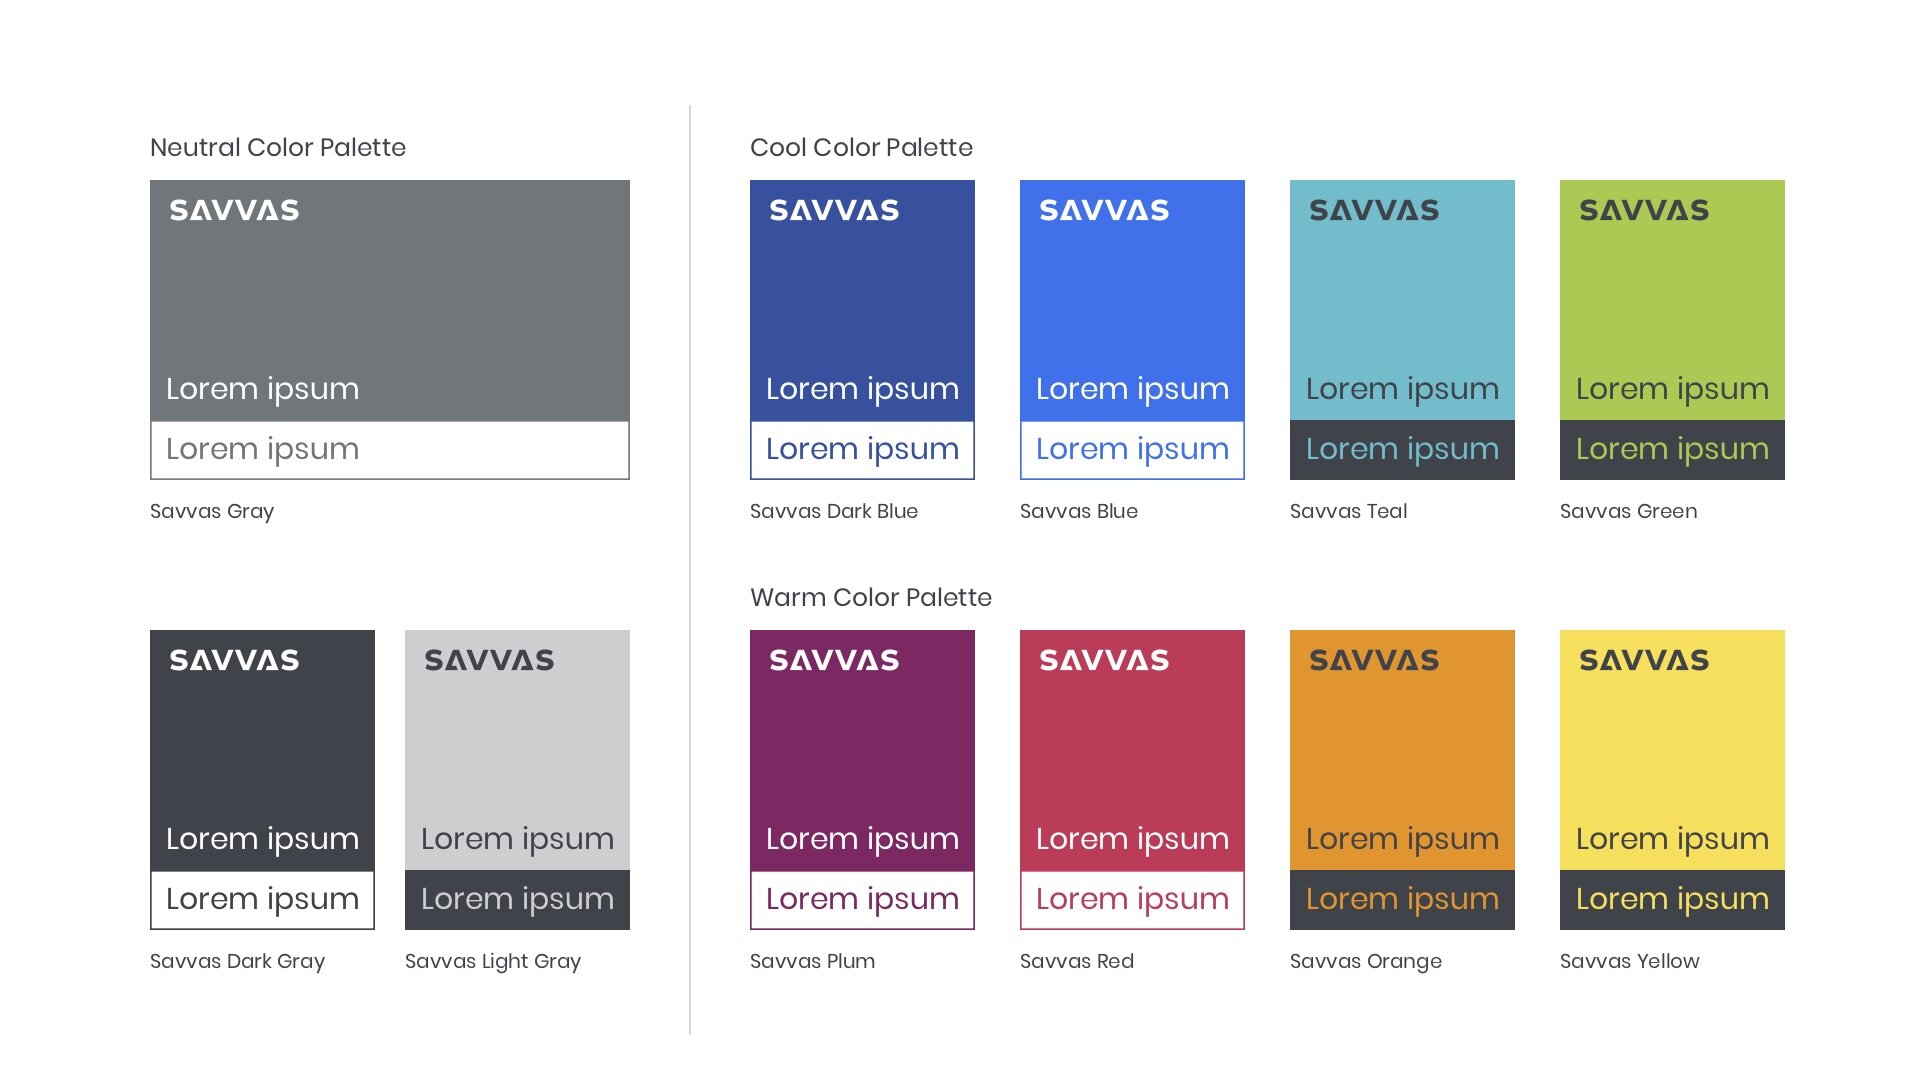Pick the Savvas Yellow color swatch

pyautogui.click(x=1672, y=750)
